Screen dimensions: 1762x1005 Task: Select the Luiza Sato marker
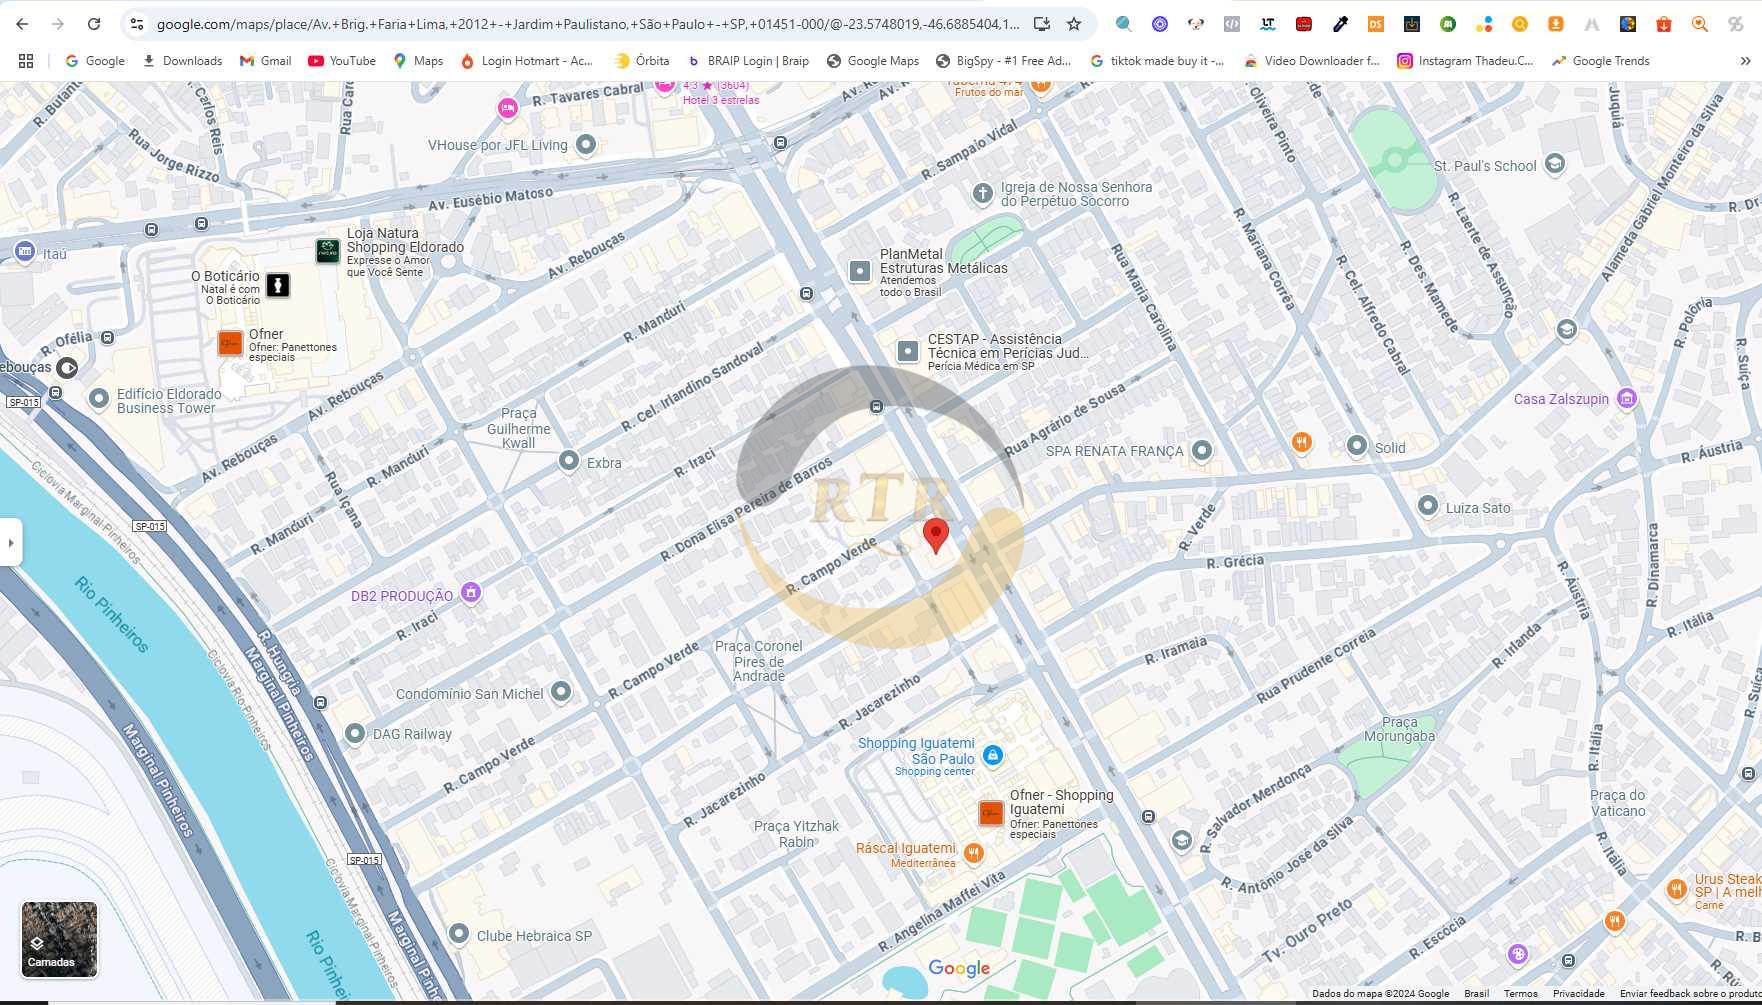point(1428,506)
